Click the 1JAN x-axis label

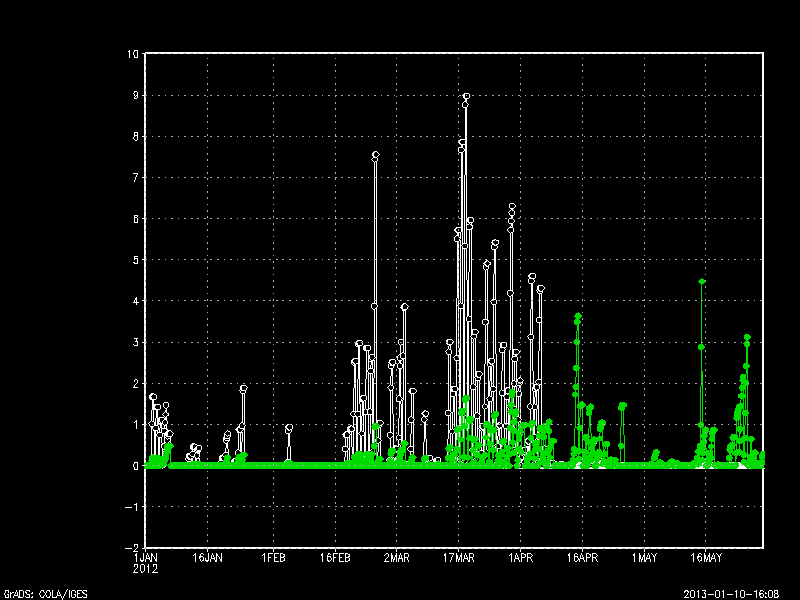tap(145, 558)
